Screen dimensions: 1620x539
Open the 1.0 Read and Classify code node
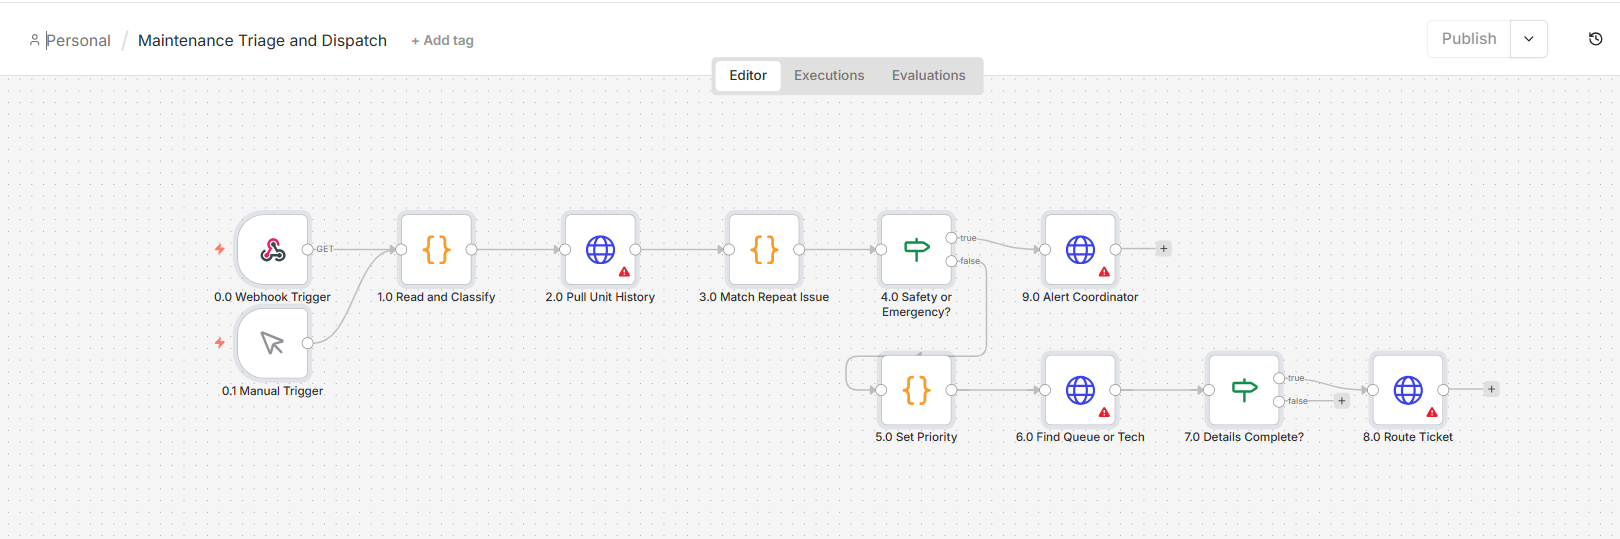click(x=436, y=250)
